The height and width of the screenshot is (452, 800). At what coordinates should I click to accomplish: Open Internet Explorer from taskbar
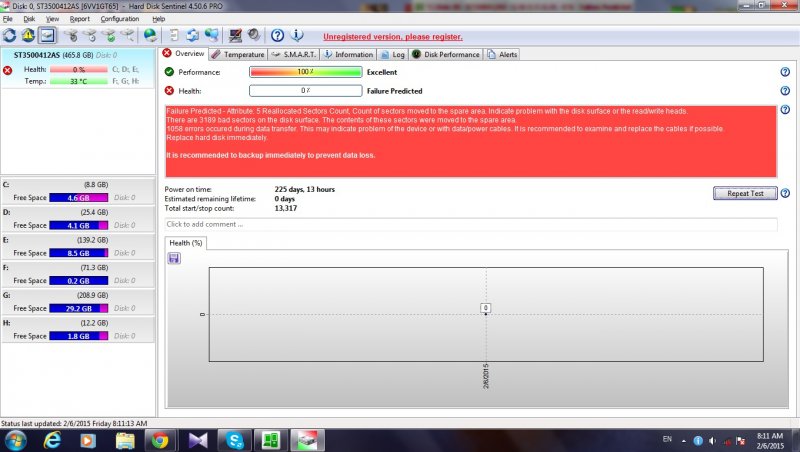(52, 440)
